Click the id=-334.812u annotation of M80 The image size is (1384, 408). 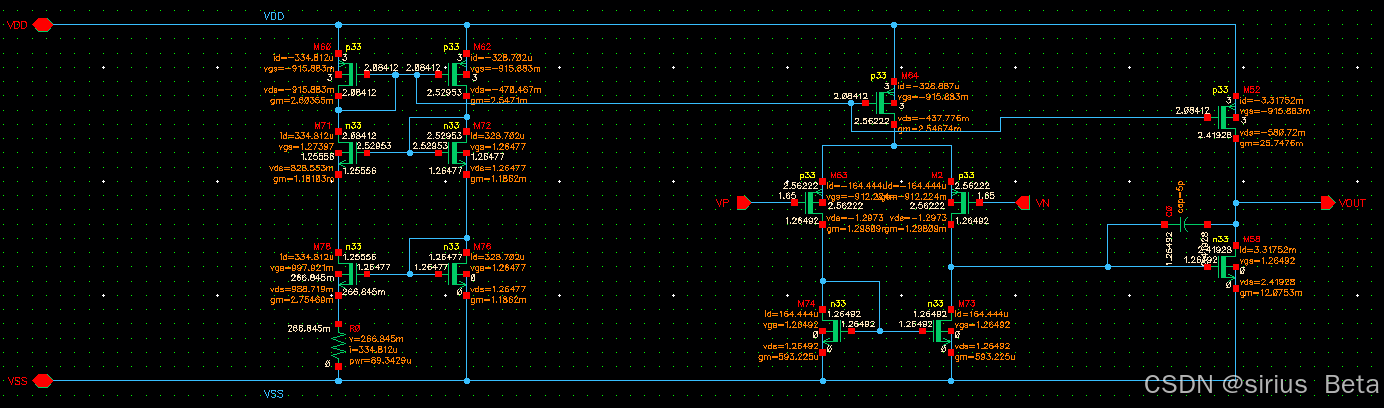pyautogui.click(x=305, y=57)
